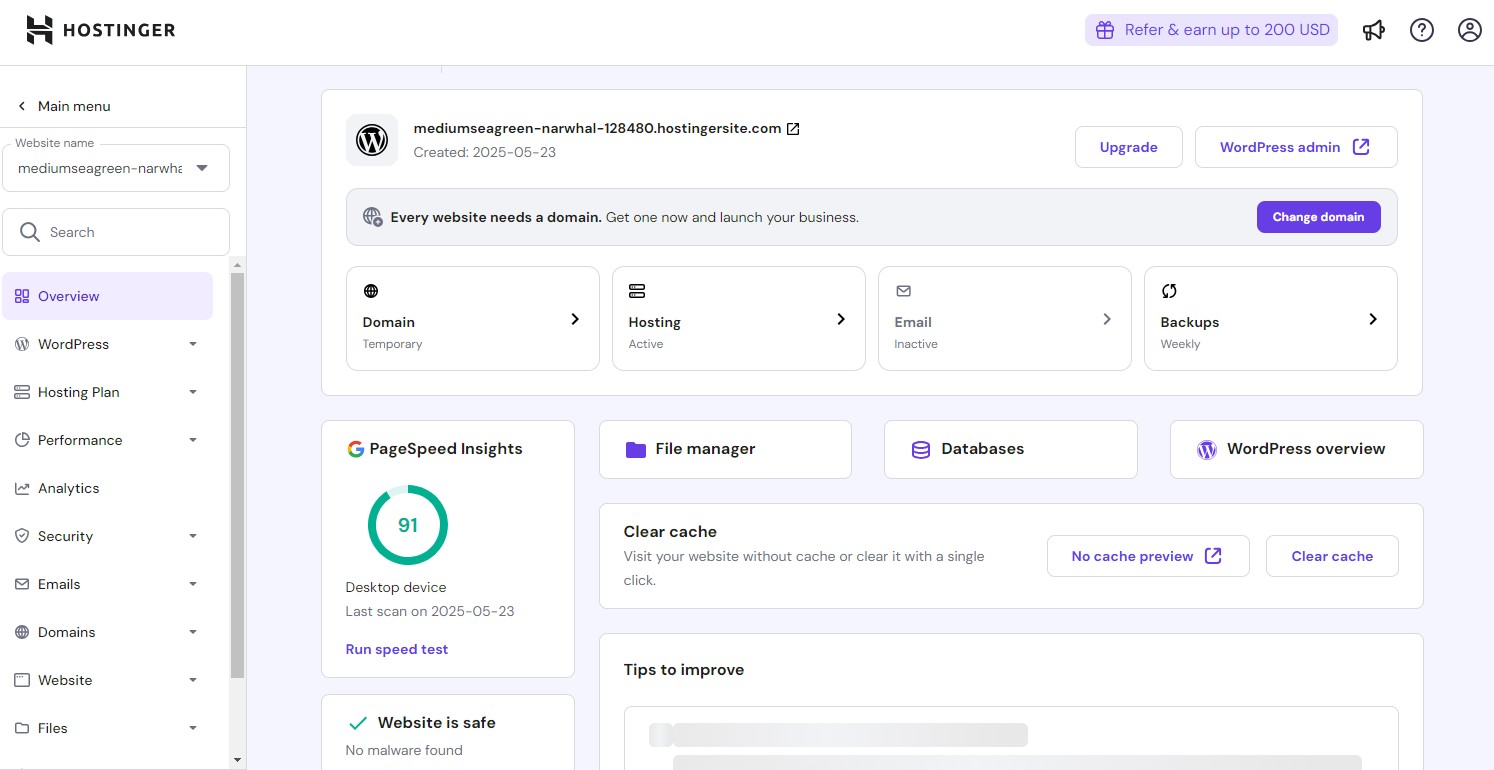Open the File manager card
1494x770 pixels.
[725, 449]
